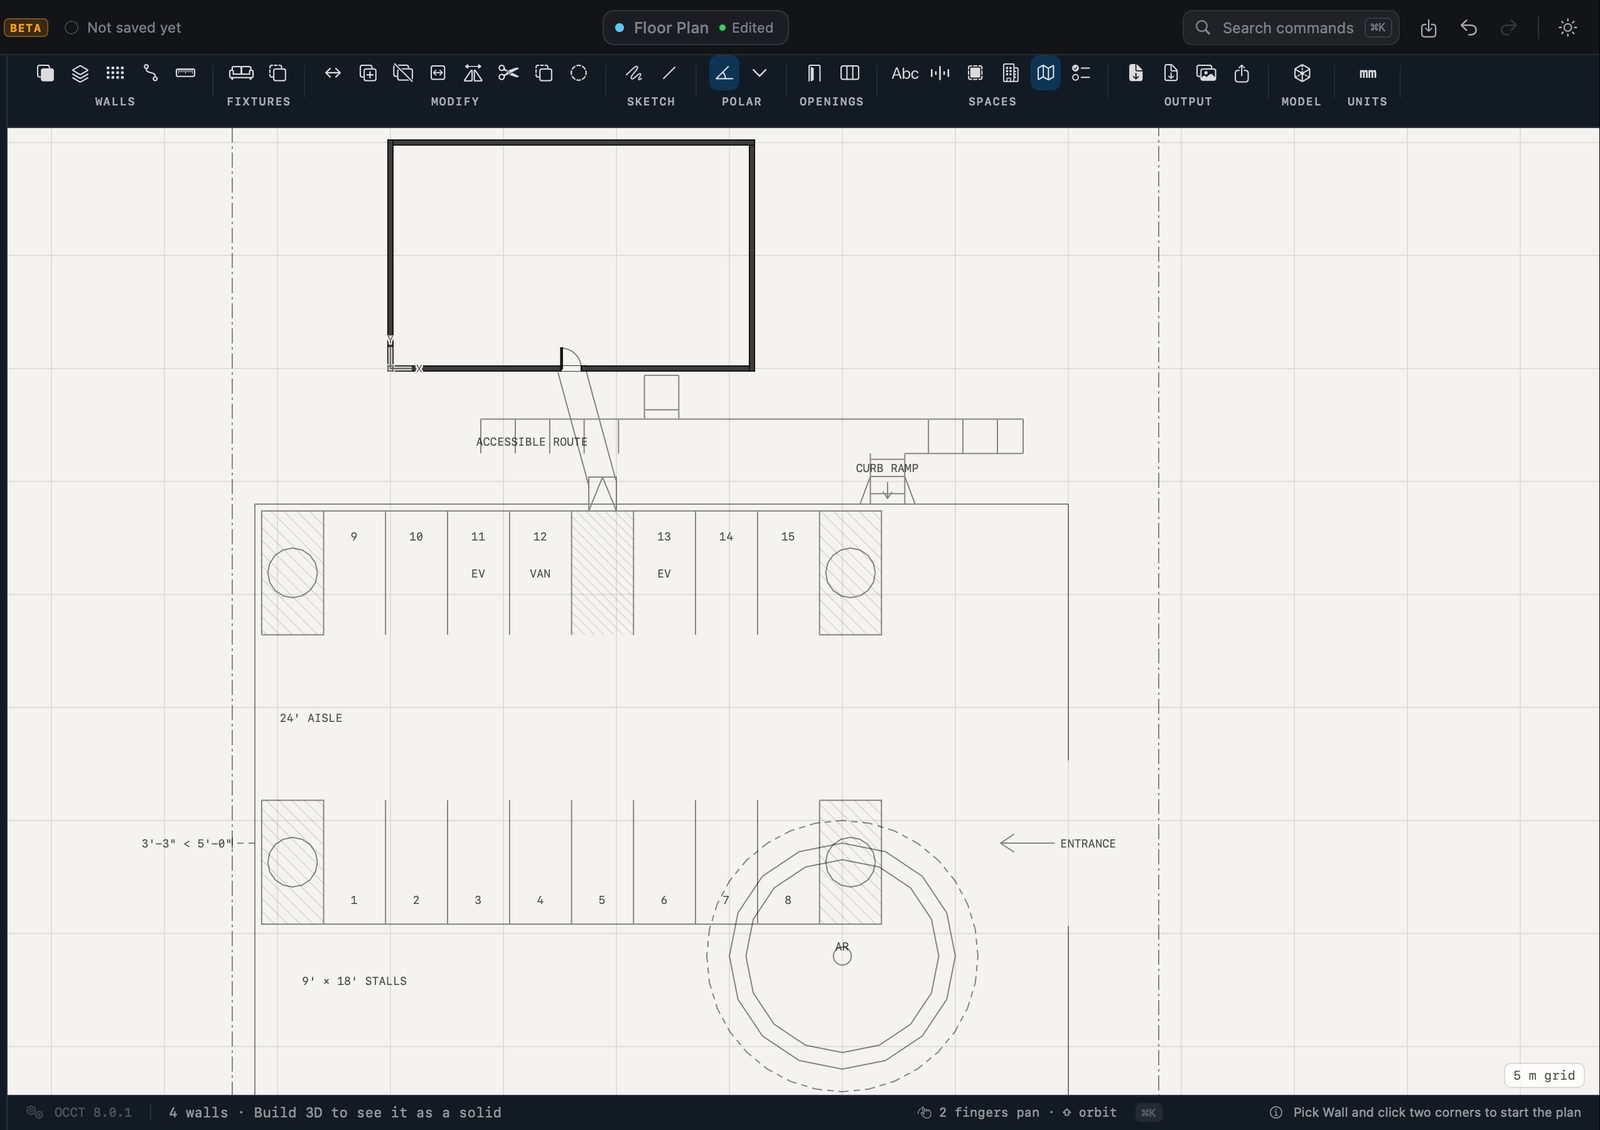This screenshot has width=1600, height=1130.
Task: Click the ENTRANCE label on canvas
Action: click(x=1088, y=844)
